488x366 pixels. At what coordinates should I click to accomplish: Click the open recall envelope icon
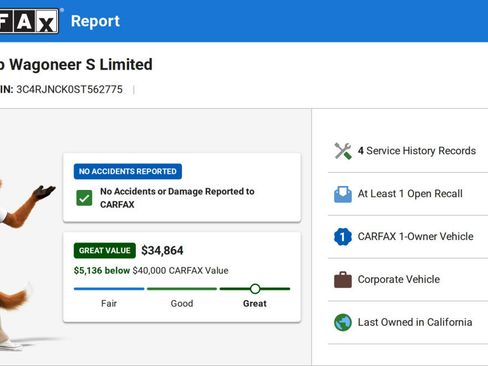click(x=343, y=194)
